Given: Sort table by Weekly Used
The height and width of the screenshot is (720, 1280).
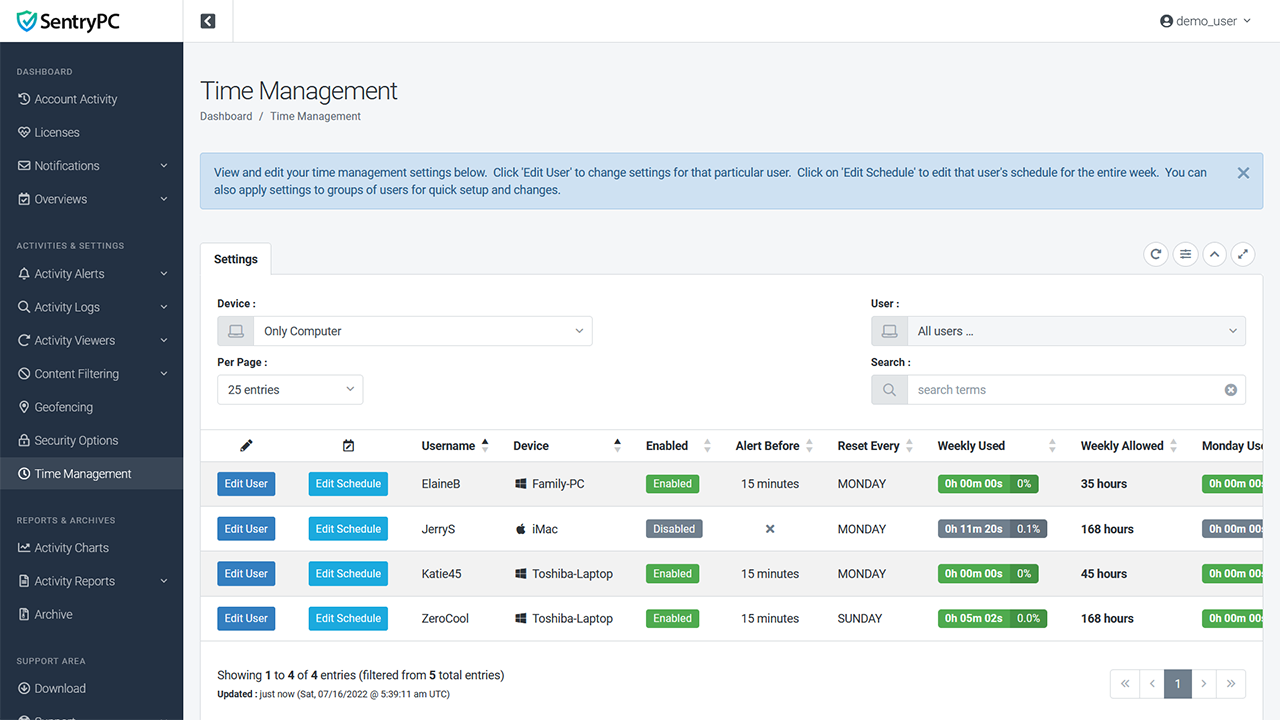Looking at the screenshot, I should pos(996,446).
